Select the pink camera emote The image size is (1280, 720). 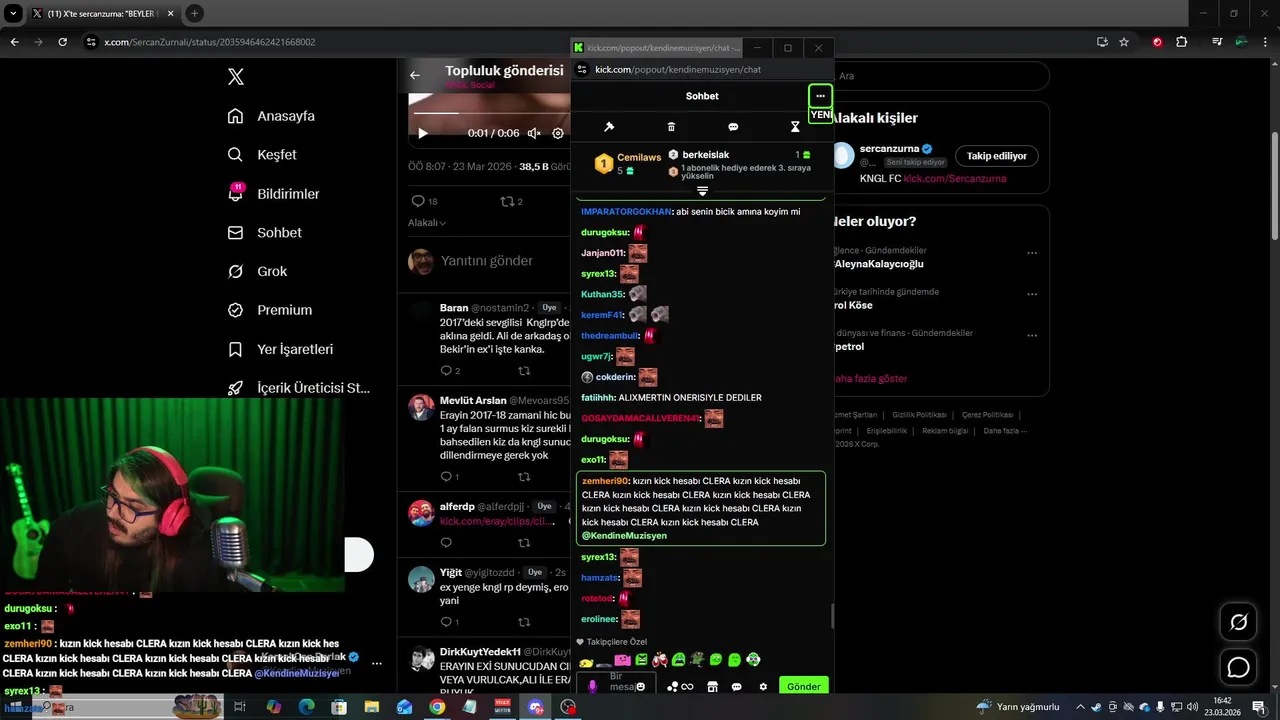(622, 660)
